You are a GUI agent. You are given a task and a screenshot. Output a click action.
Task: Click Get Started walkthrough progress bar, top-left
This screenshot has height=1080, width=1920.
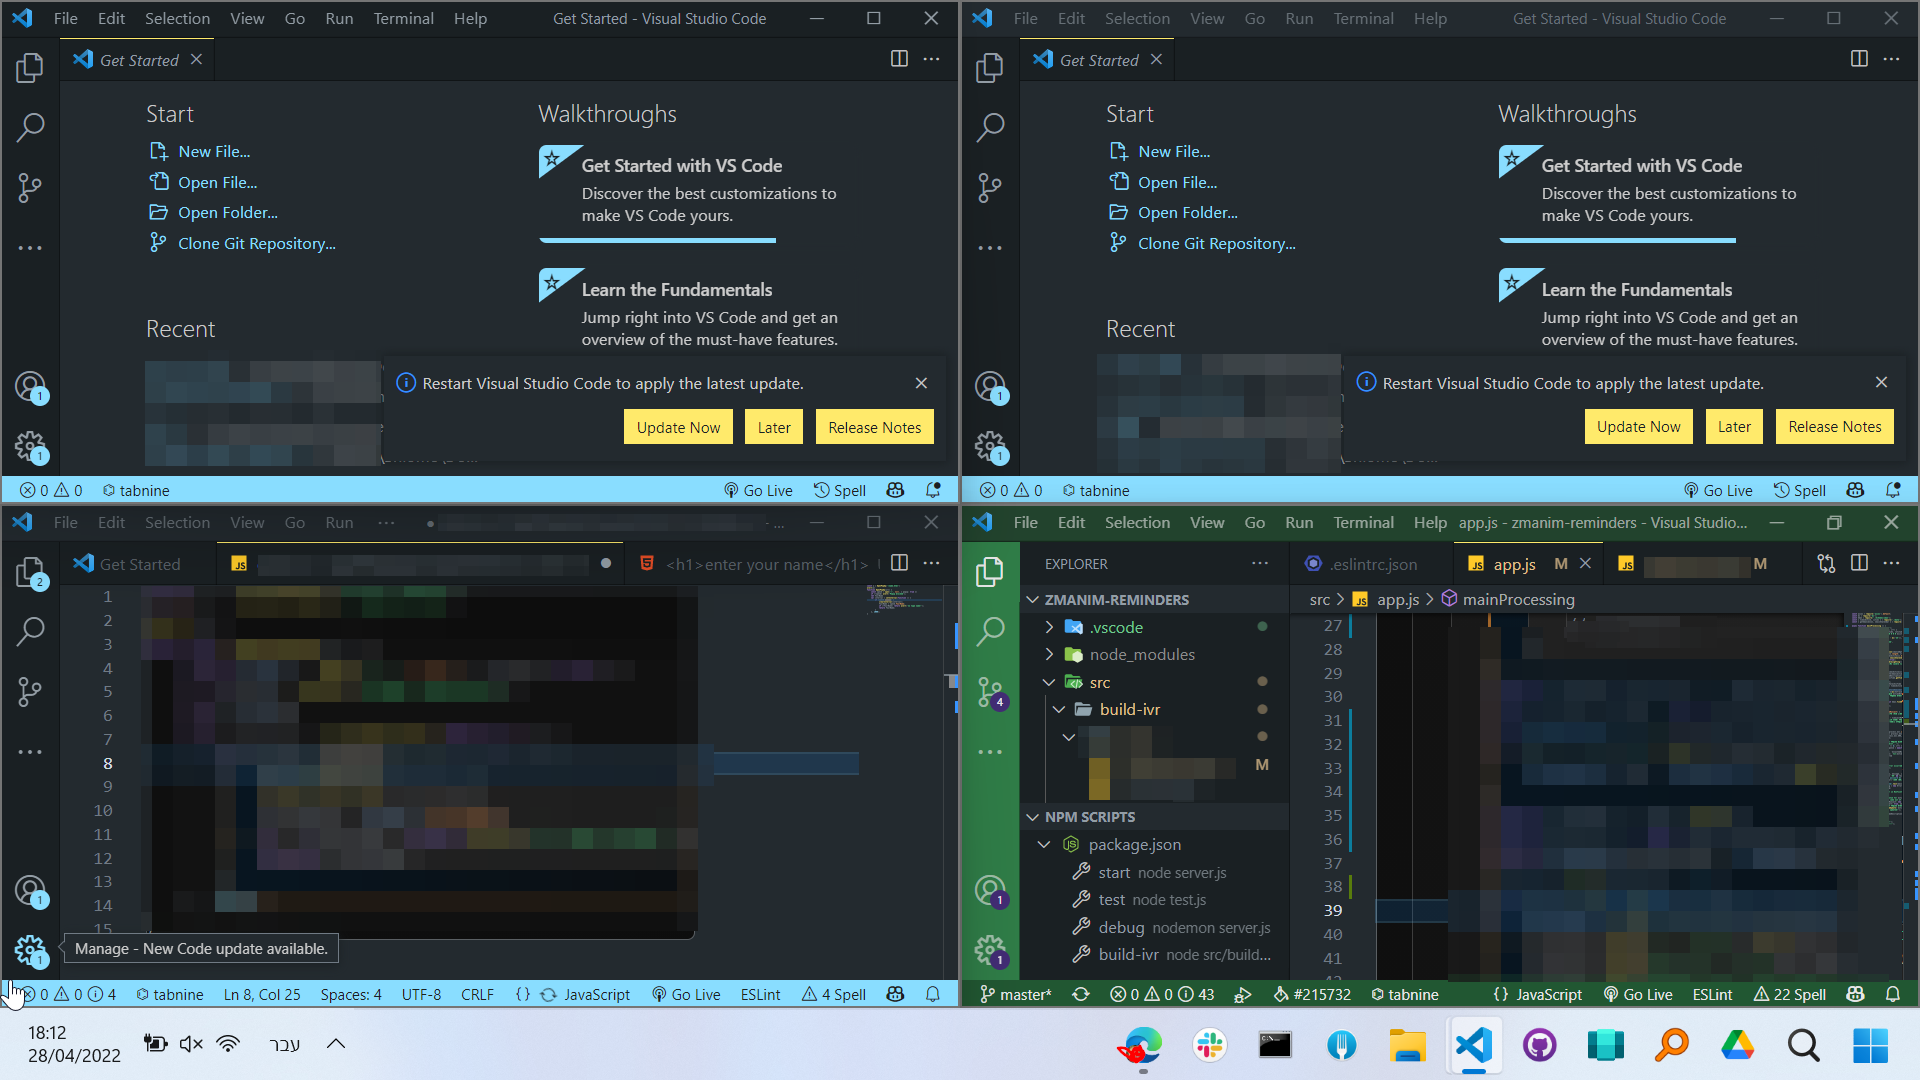(658, 240)
